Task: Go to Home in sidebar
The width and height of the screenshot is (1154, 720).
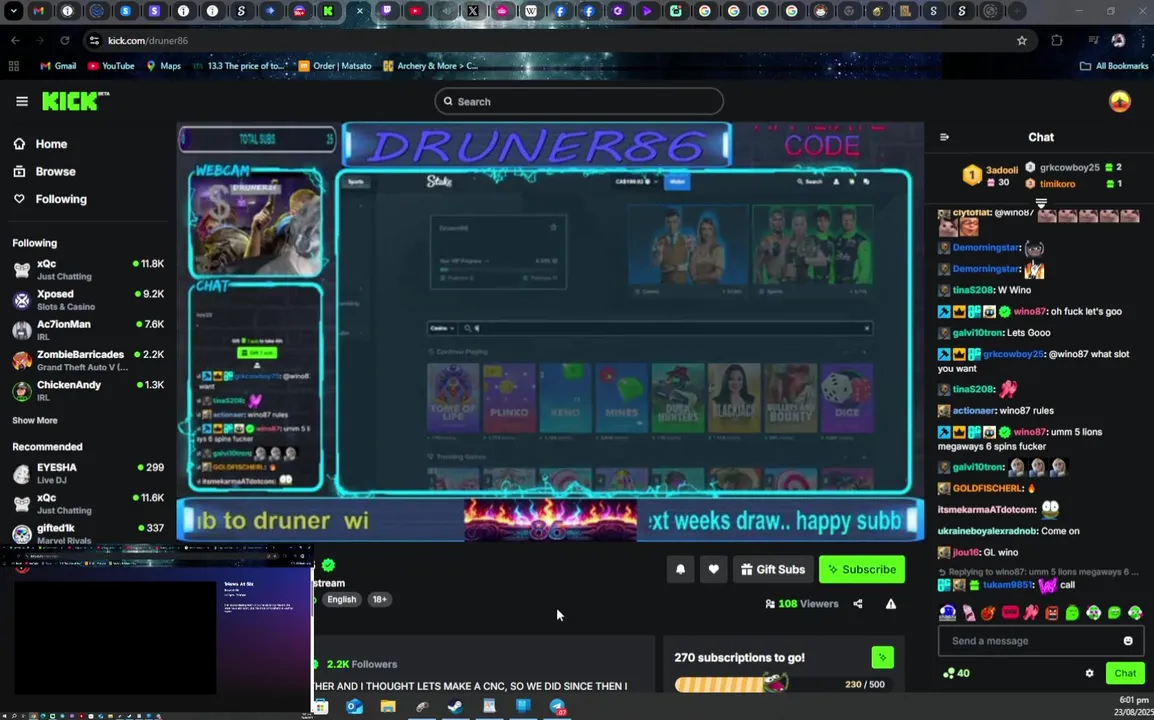Action: pos(51,144)
